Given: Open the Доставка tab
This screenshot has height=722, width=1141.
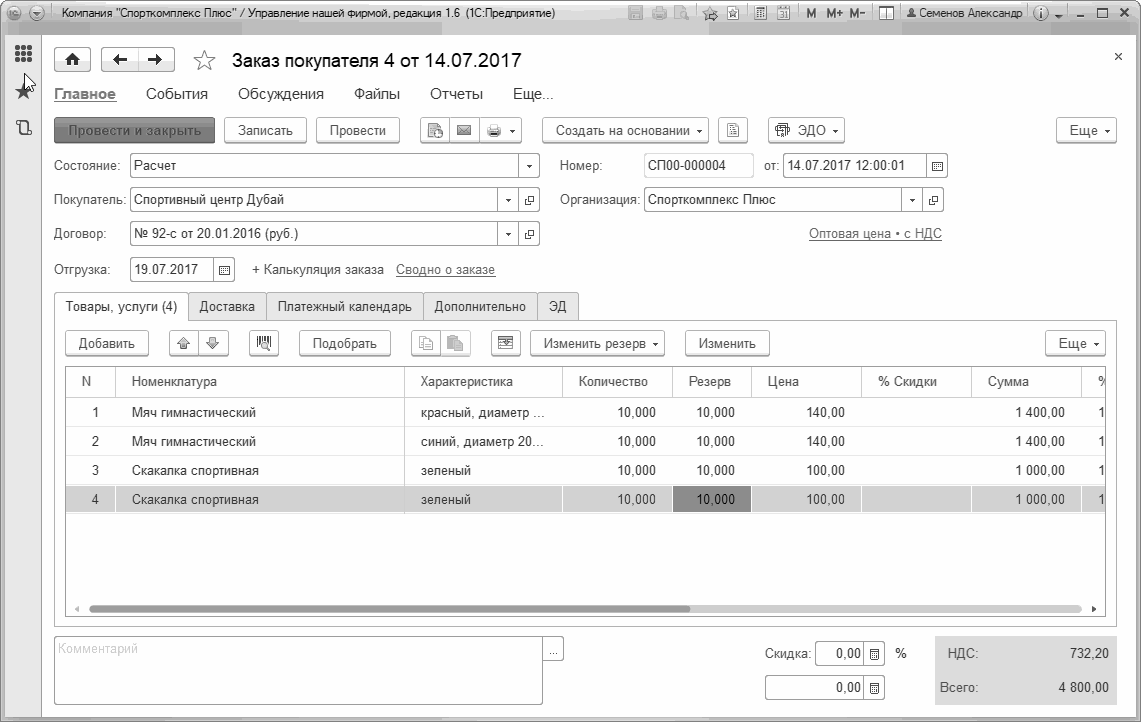Looking at the screenshot, I should coord(227,306).
